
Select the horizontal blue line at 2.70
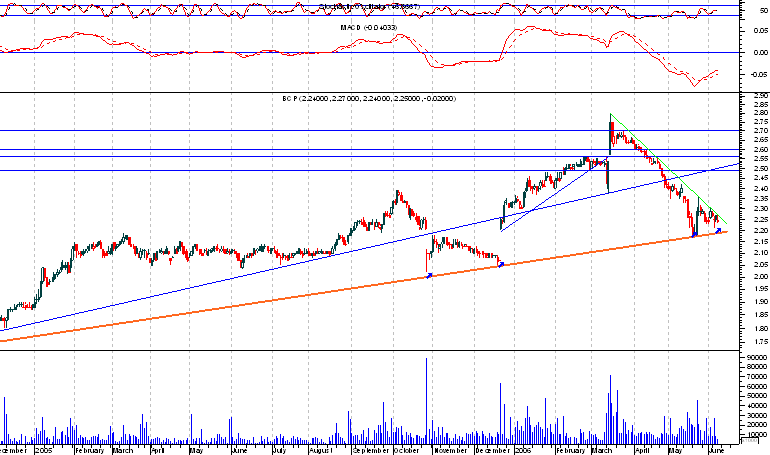(369, 131)
